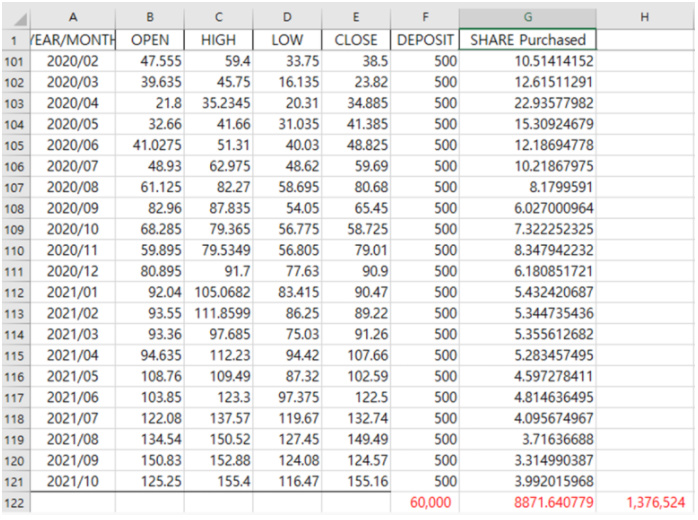
Task: Select row 110 header
Action: pos(15,250)
